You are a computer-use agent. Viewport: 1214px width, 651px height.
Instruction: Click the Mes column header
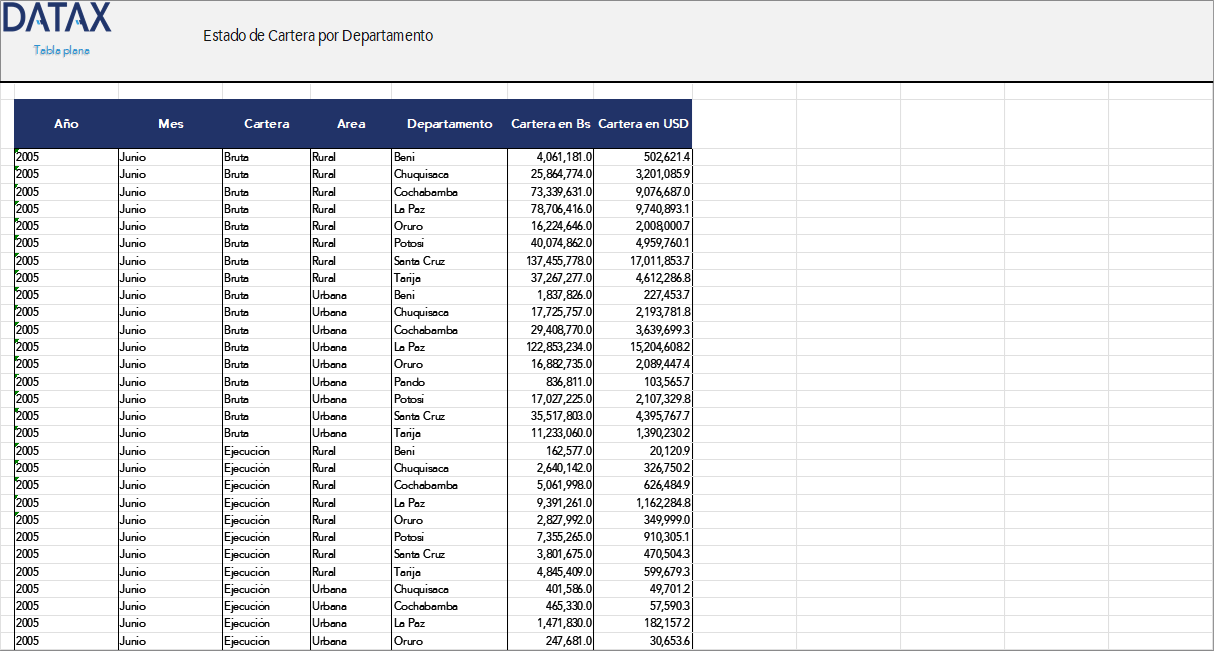click(170, 124)
